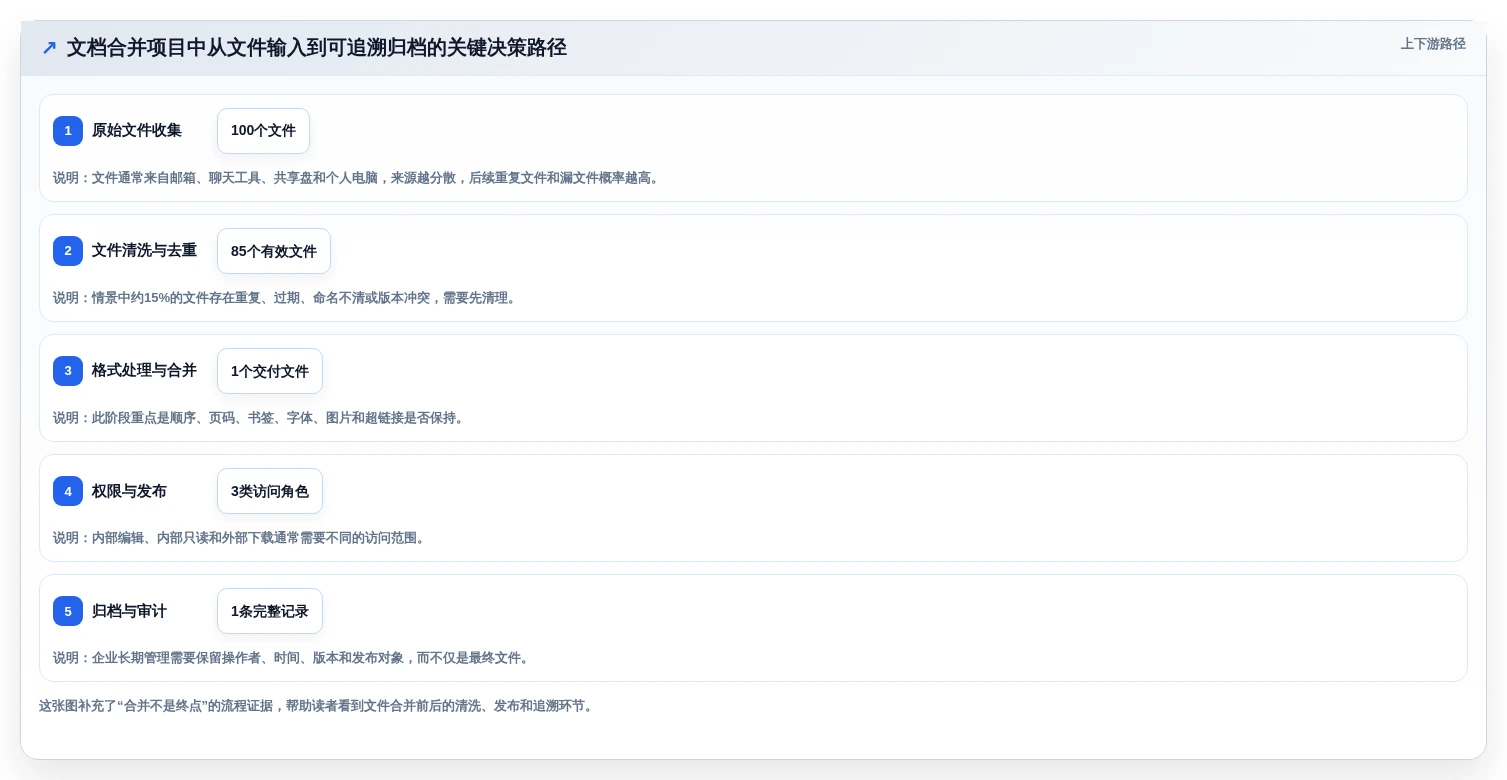Select step number 1 badge
The width and height of the screenshot is (1507, 780).
(68, 131)
